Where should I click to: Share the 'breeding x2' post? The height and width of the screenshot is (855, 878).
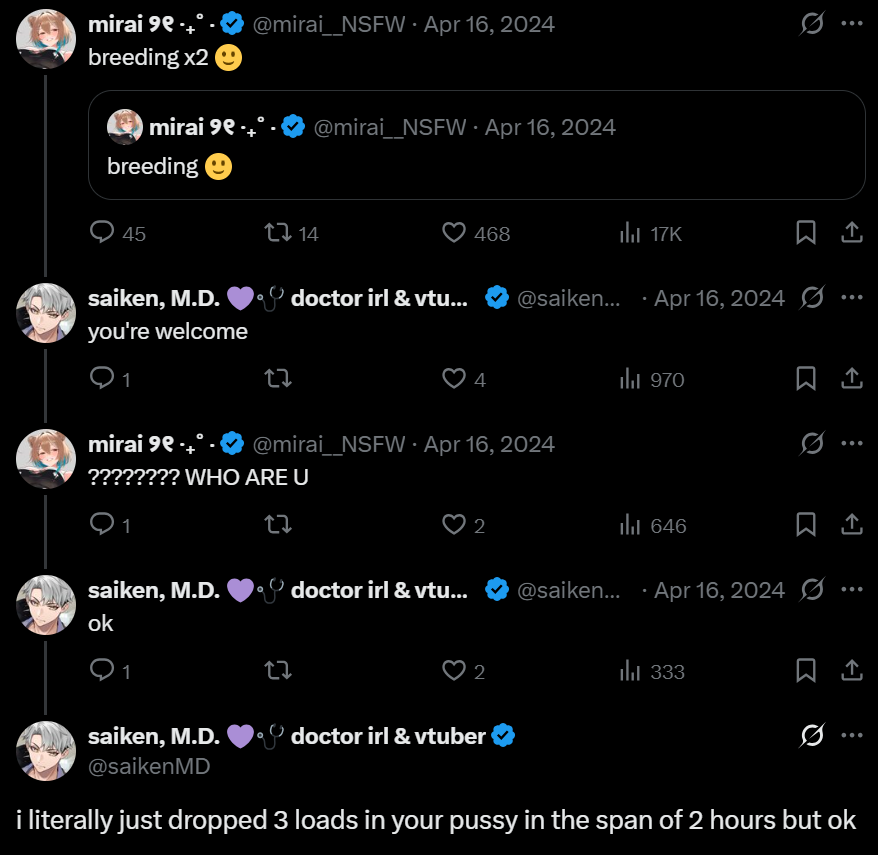[x=851, y=233]
